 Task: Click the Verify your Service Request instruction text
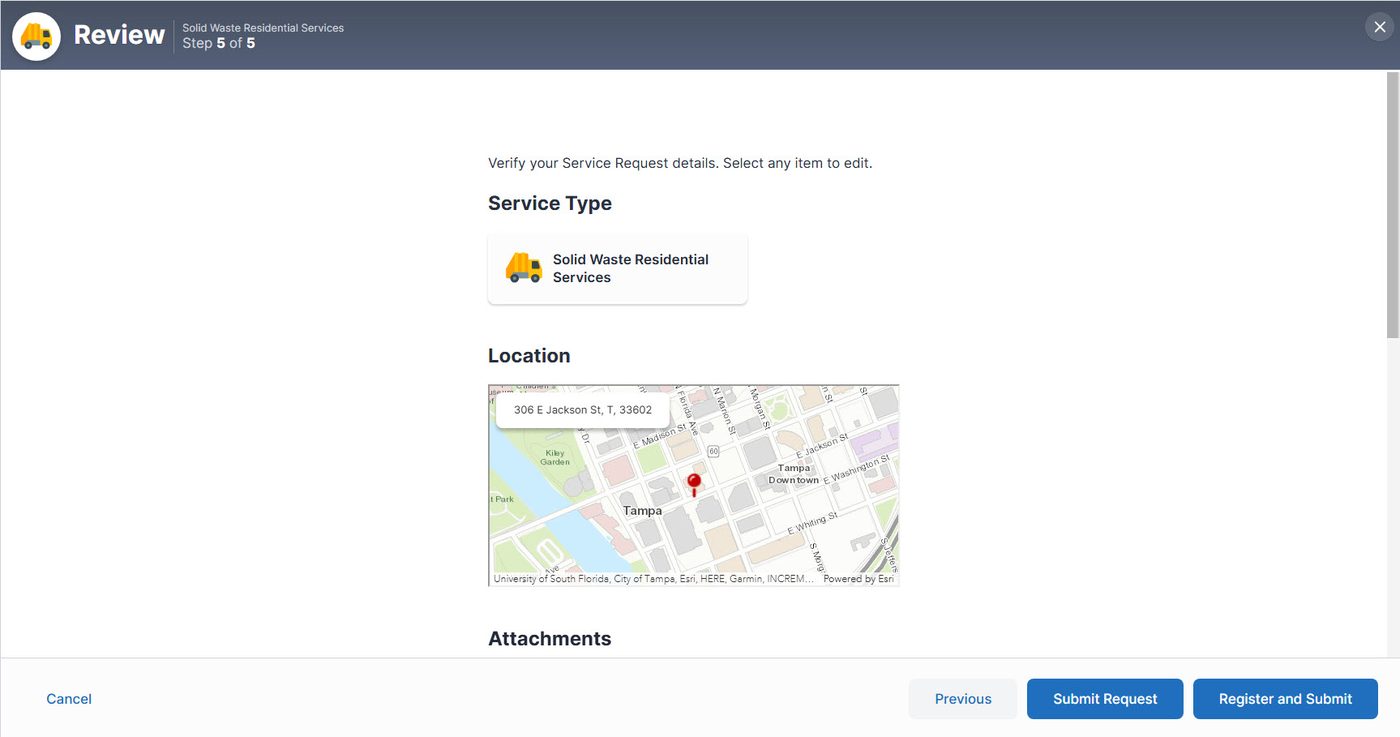tap(680, 163)
